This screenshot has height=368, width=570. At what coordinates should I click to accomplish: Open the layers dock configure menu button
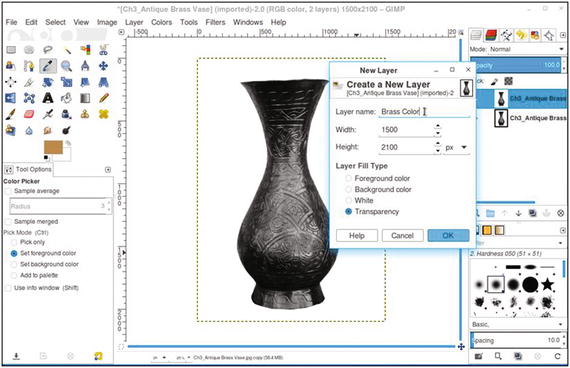(x=563, y=35)
